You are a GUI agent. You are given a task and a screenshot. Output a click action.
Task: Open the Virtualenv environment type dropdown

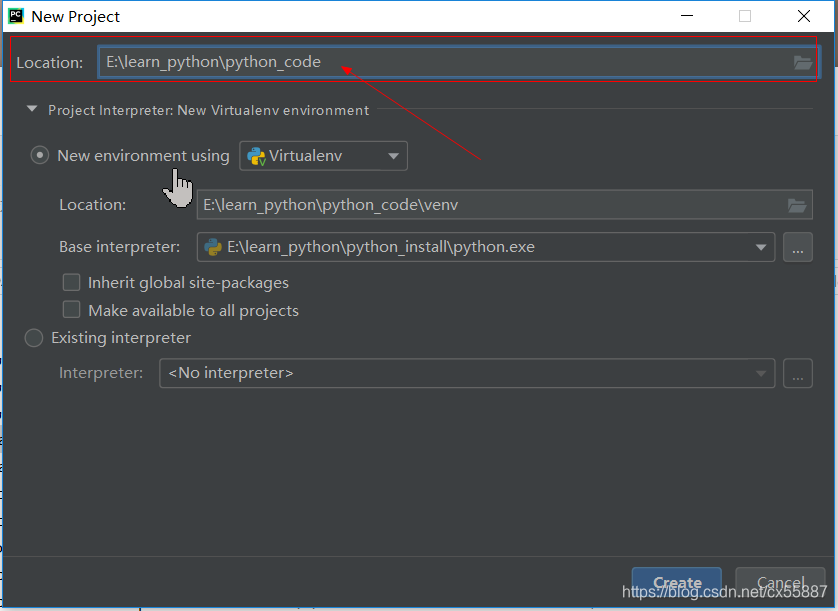tap(323, 156)
